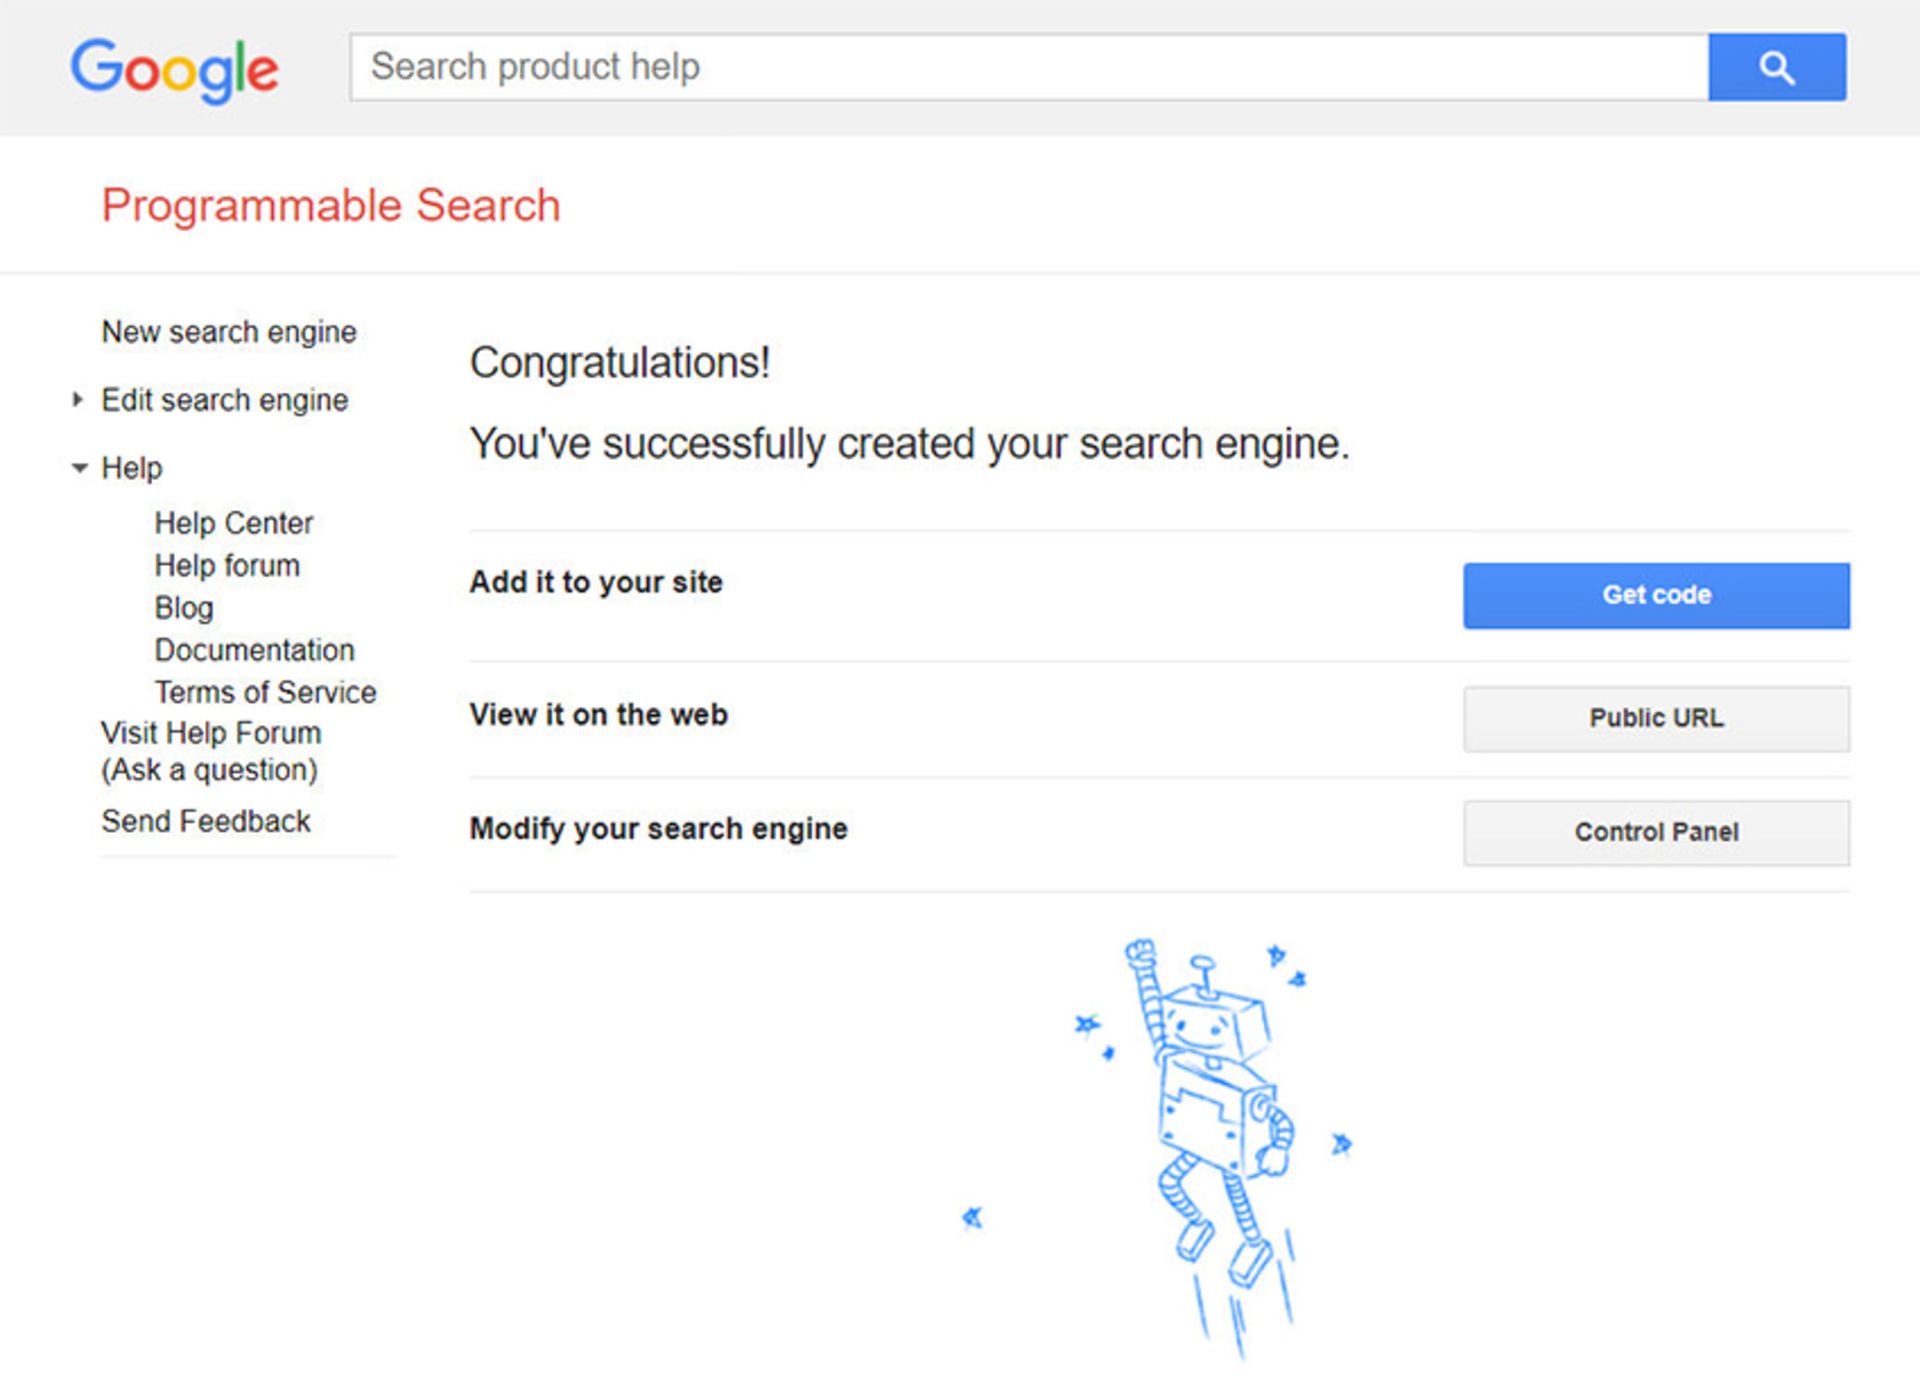1920x1386 pixels.
Task: Click Send Feedback in sidebar
Action: [x=206, y=821]
